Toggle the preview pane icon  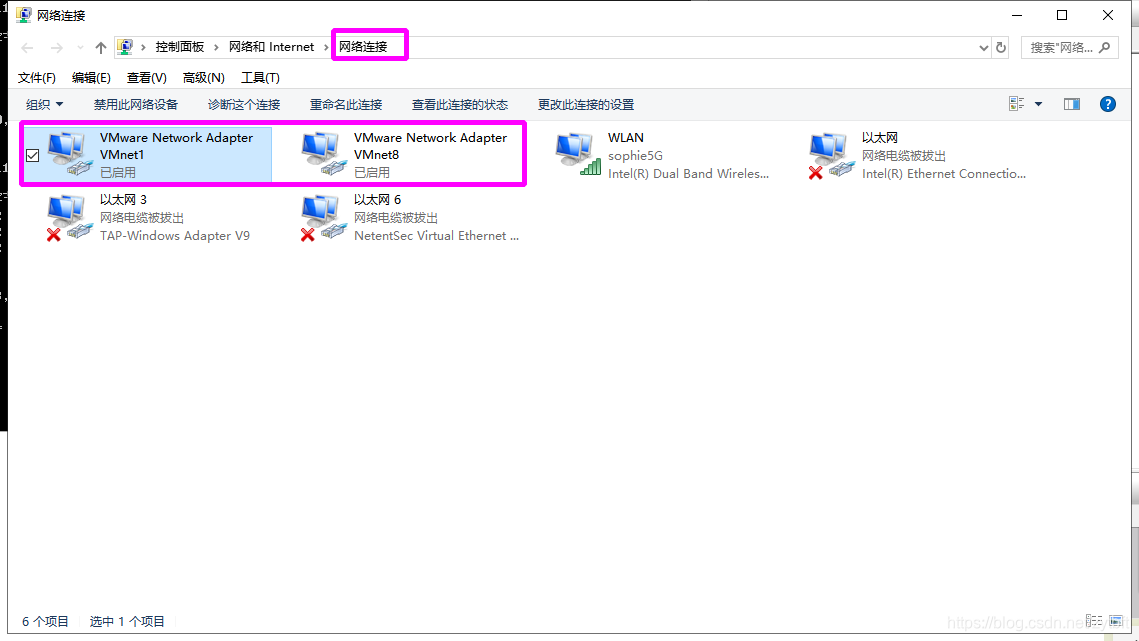pyautogui.click(x=1071, y=104)
